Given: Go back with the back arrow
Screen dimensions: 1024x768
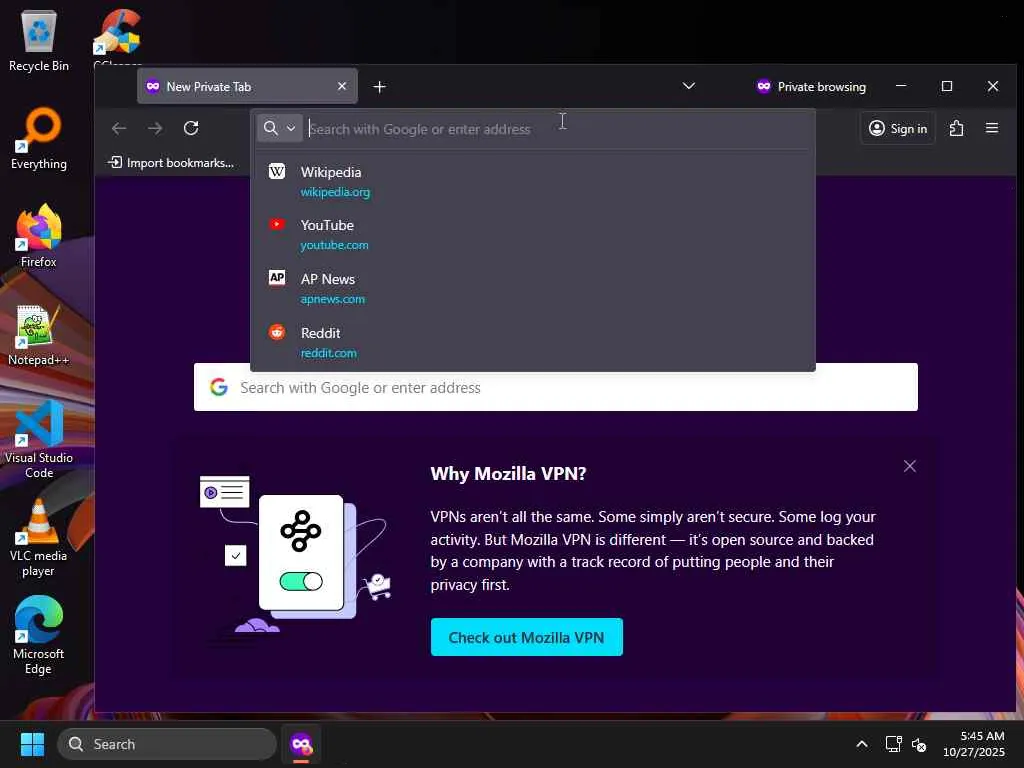Looking at the screenshot, I should point(119,128).
